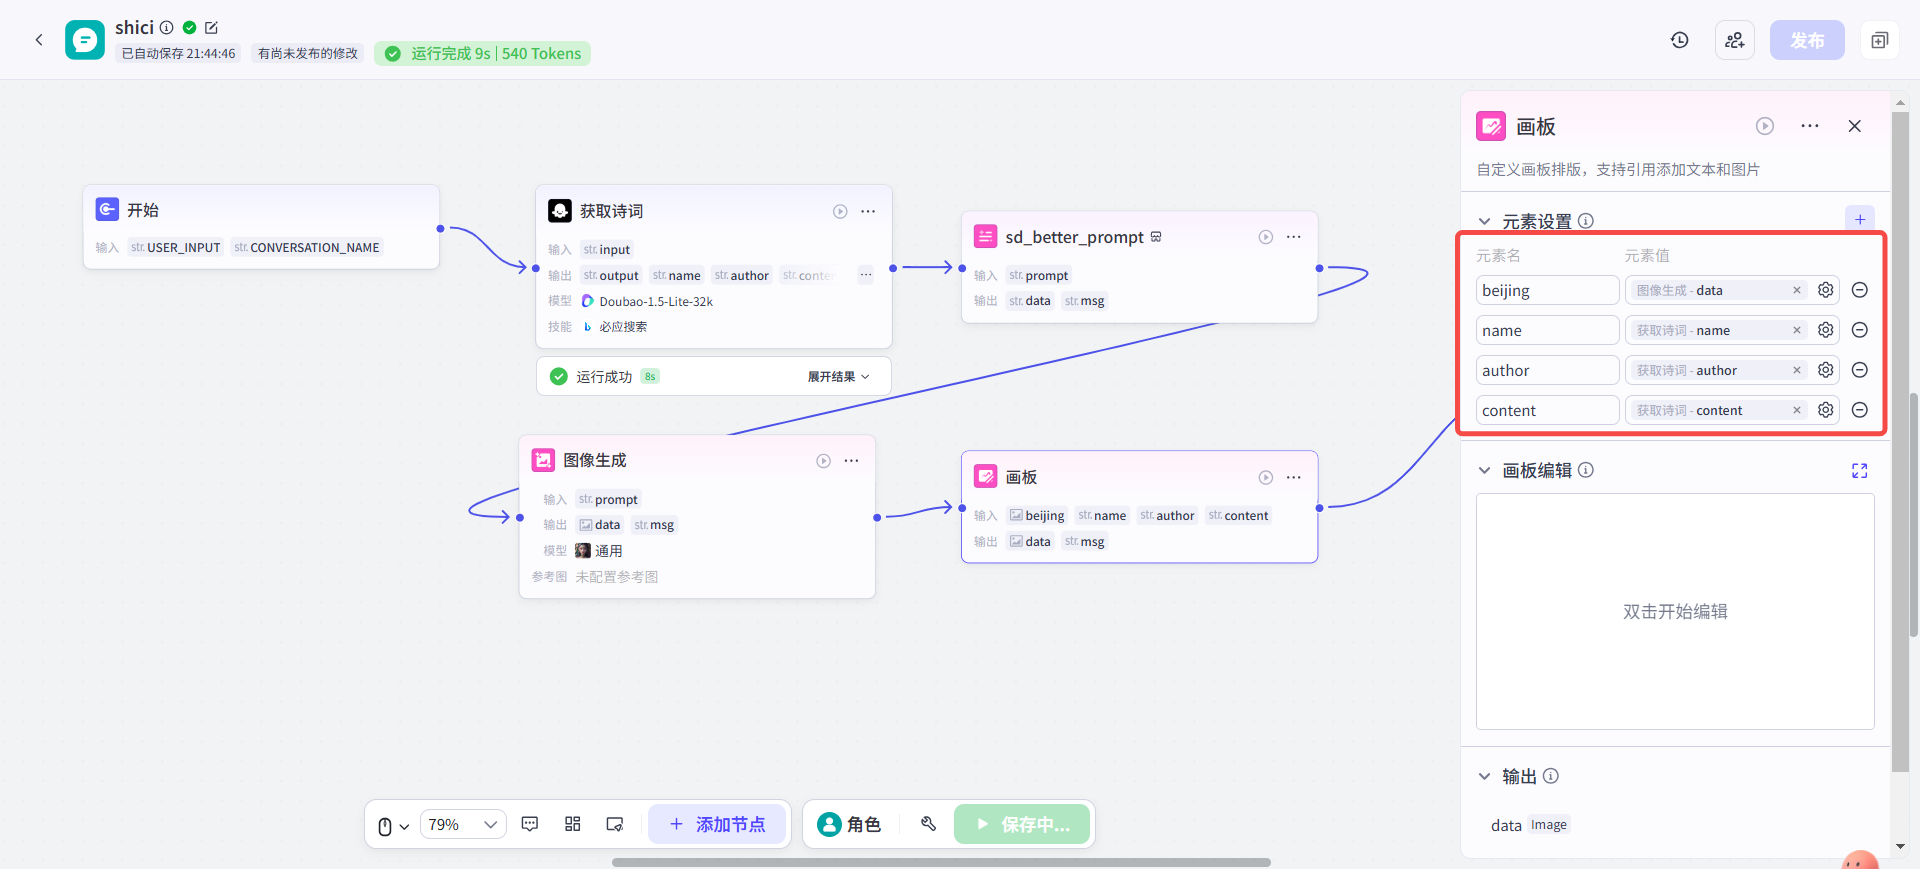
Task: Run the 图像生成 node alone
Action: pyautogui.click(x=823, y=461)
